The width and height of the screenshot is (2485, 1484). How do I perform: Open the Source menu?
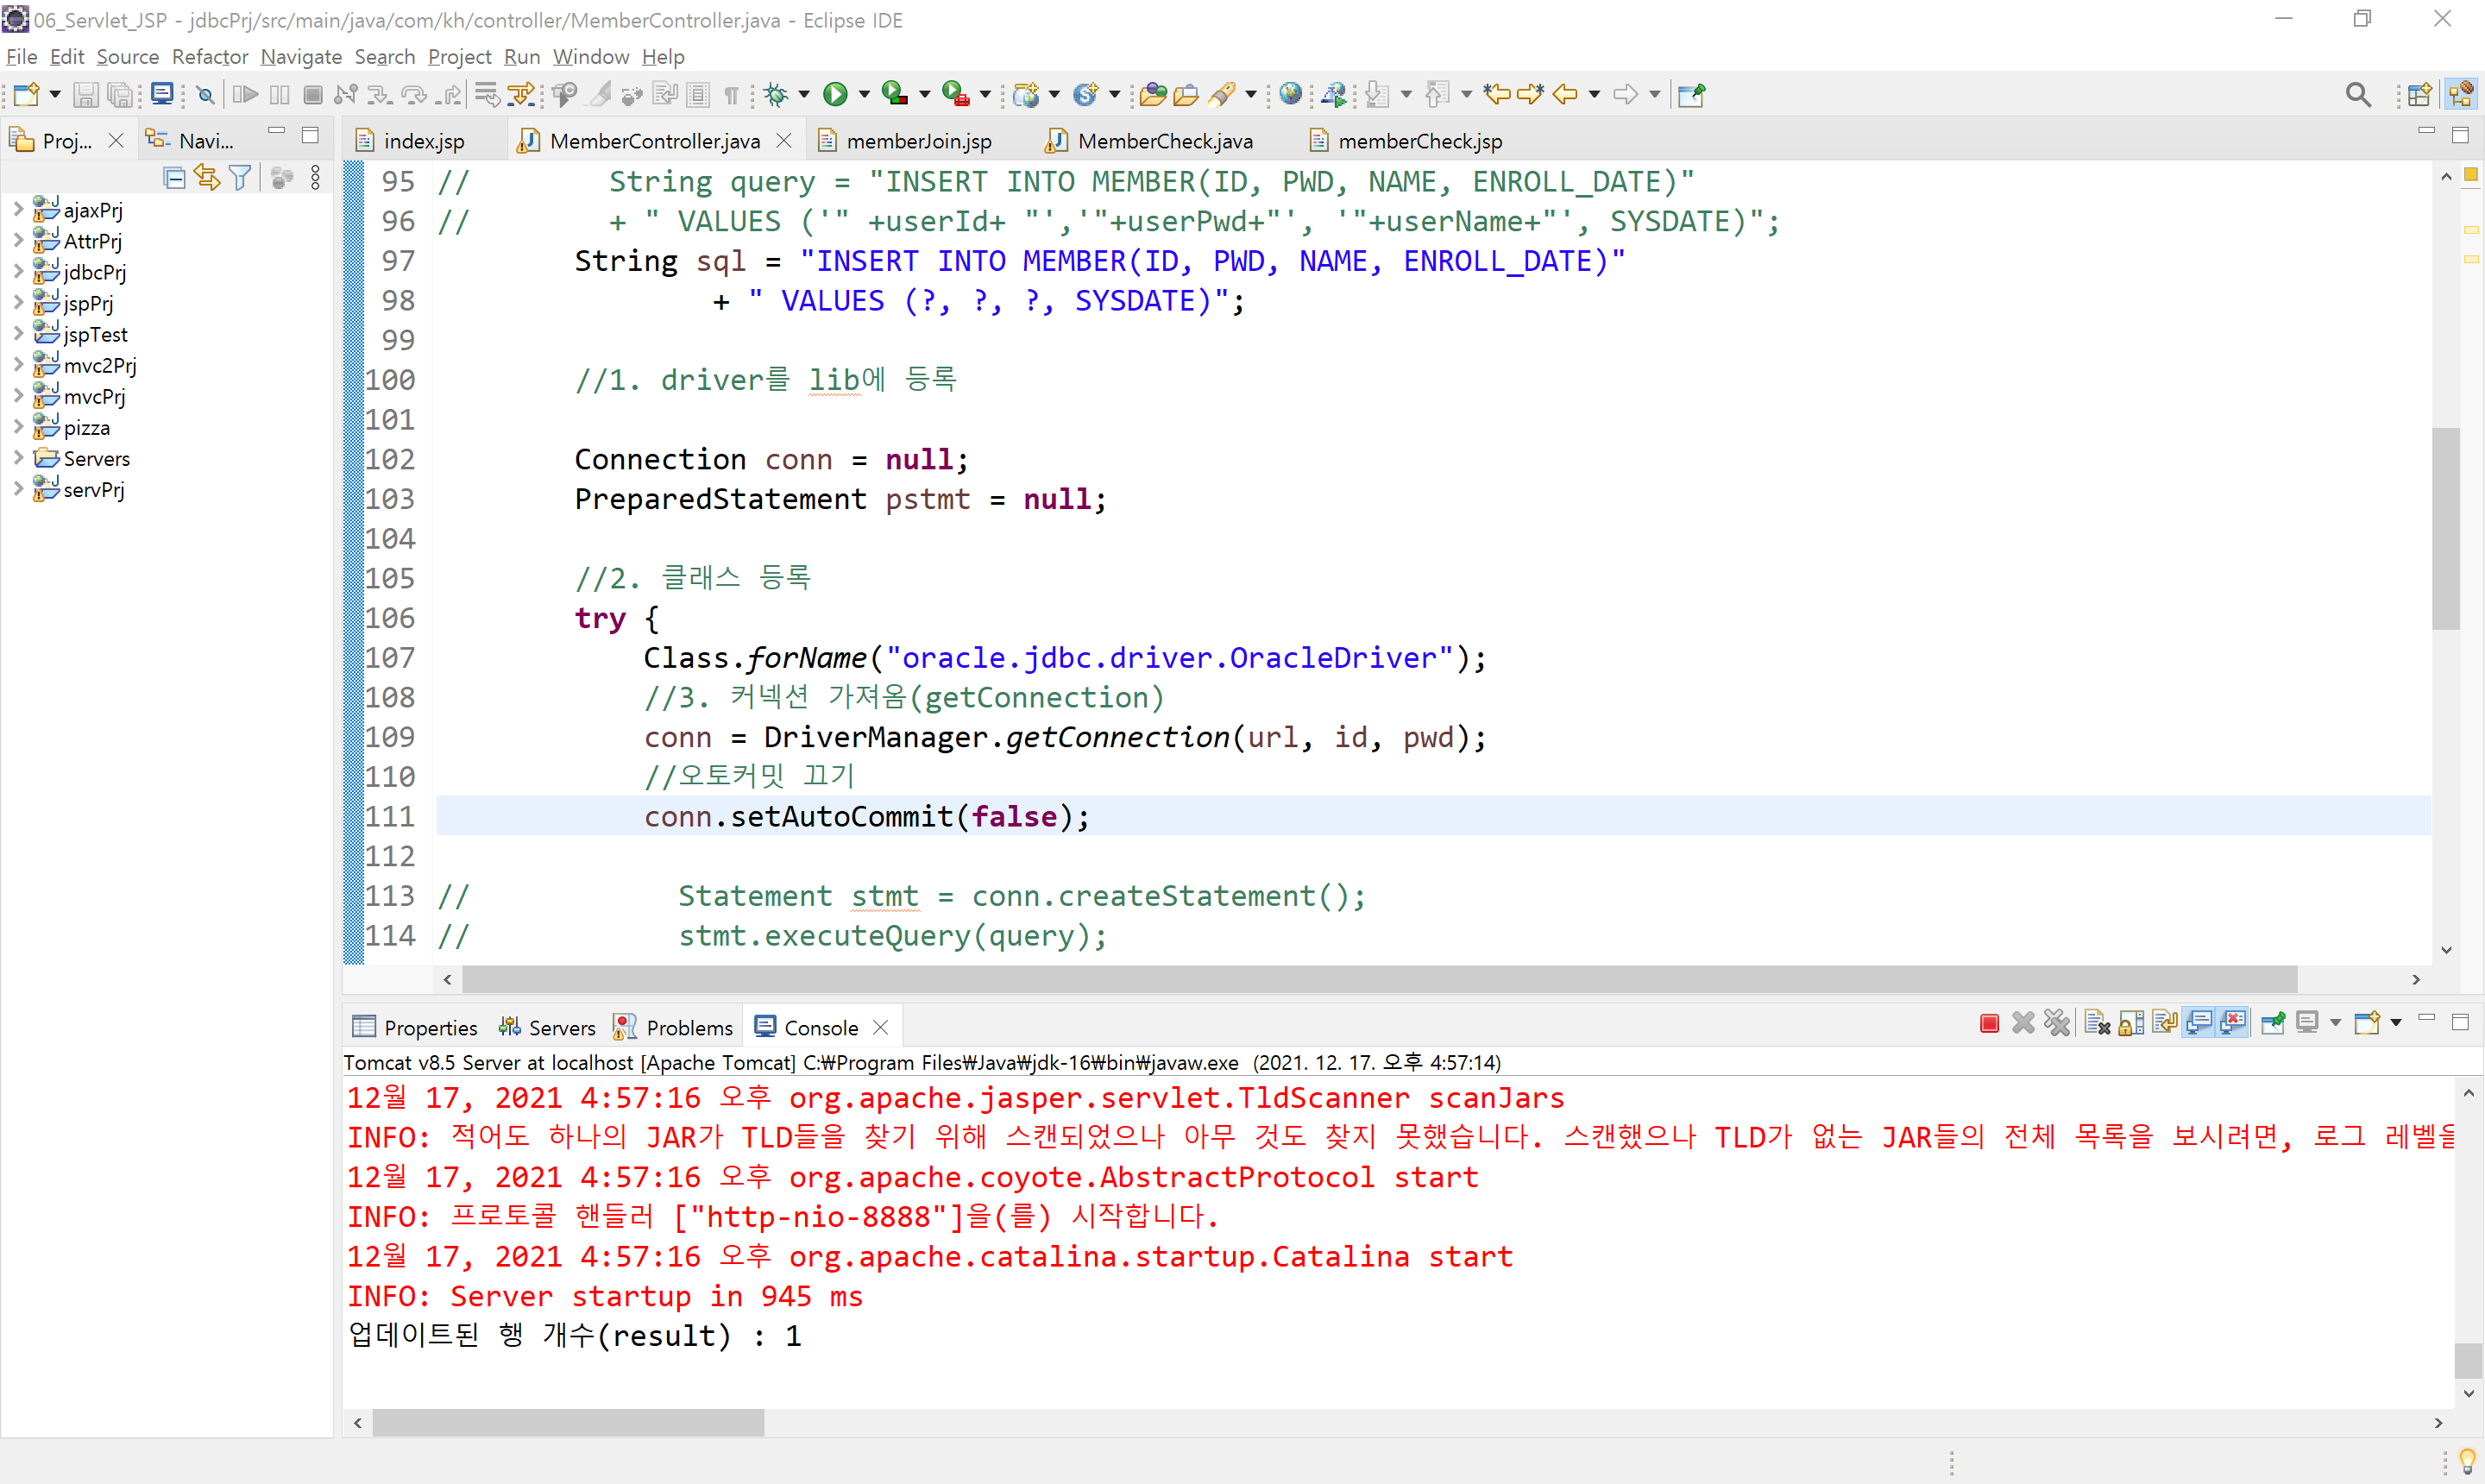tap(127, 57)
